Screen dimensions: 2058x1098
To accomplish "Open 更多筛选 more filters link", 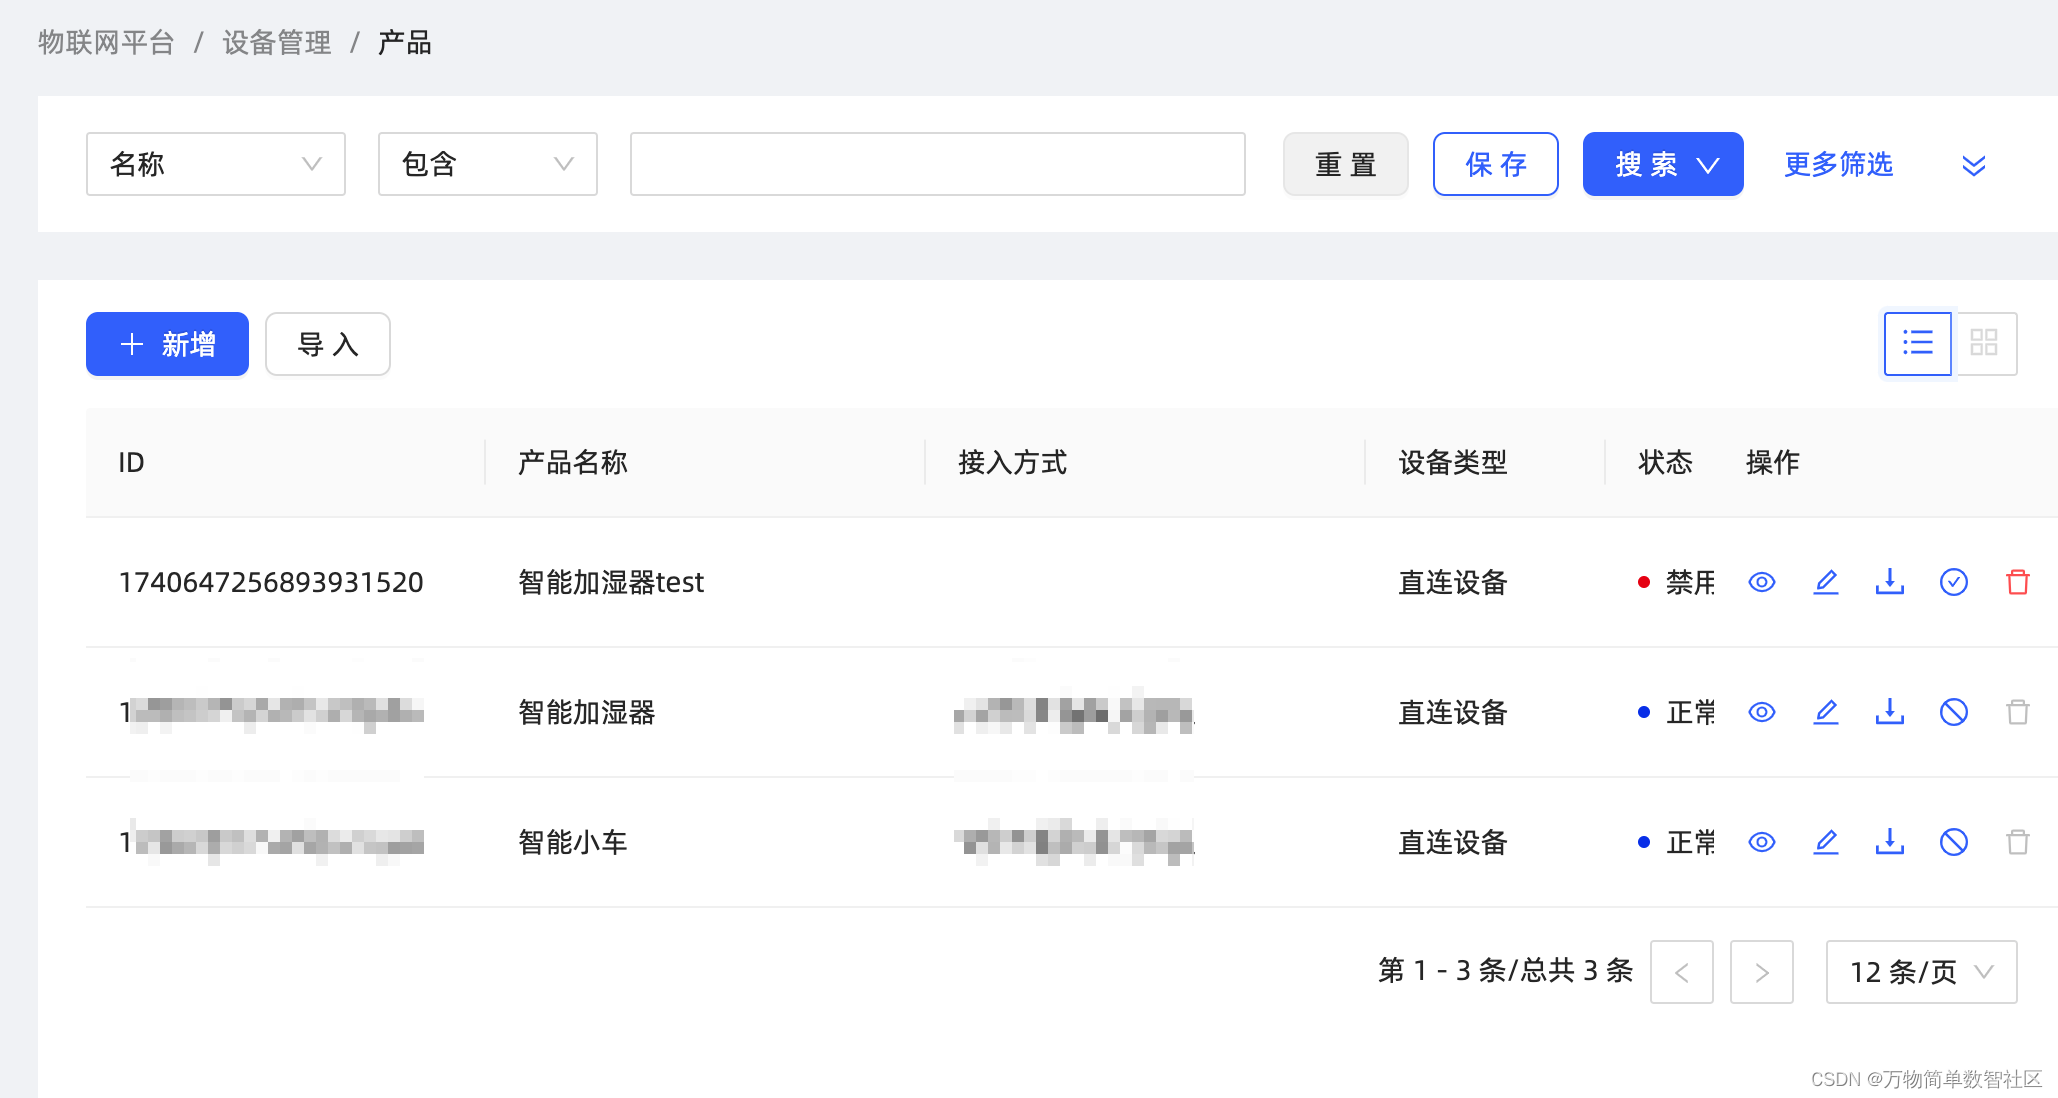I will [1838, 164].
